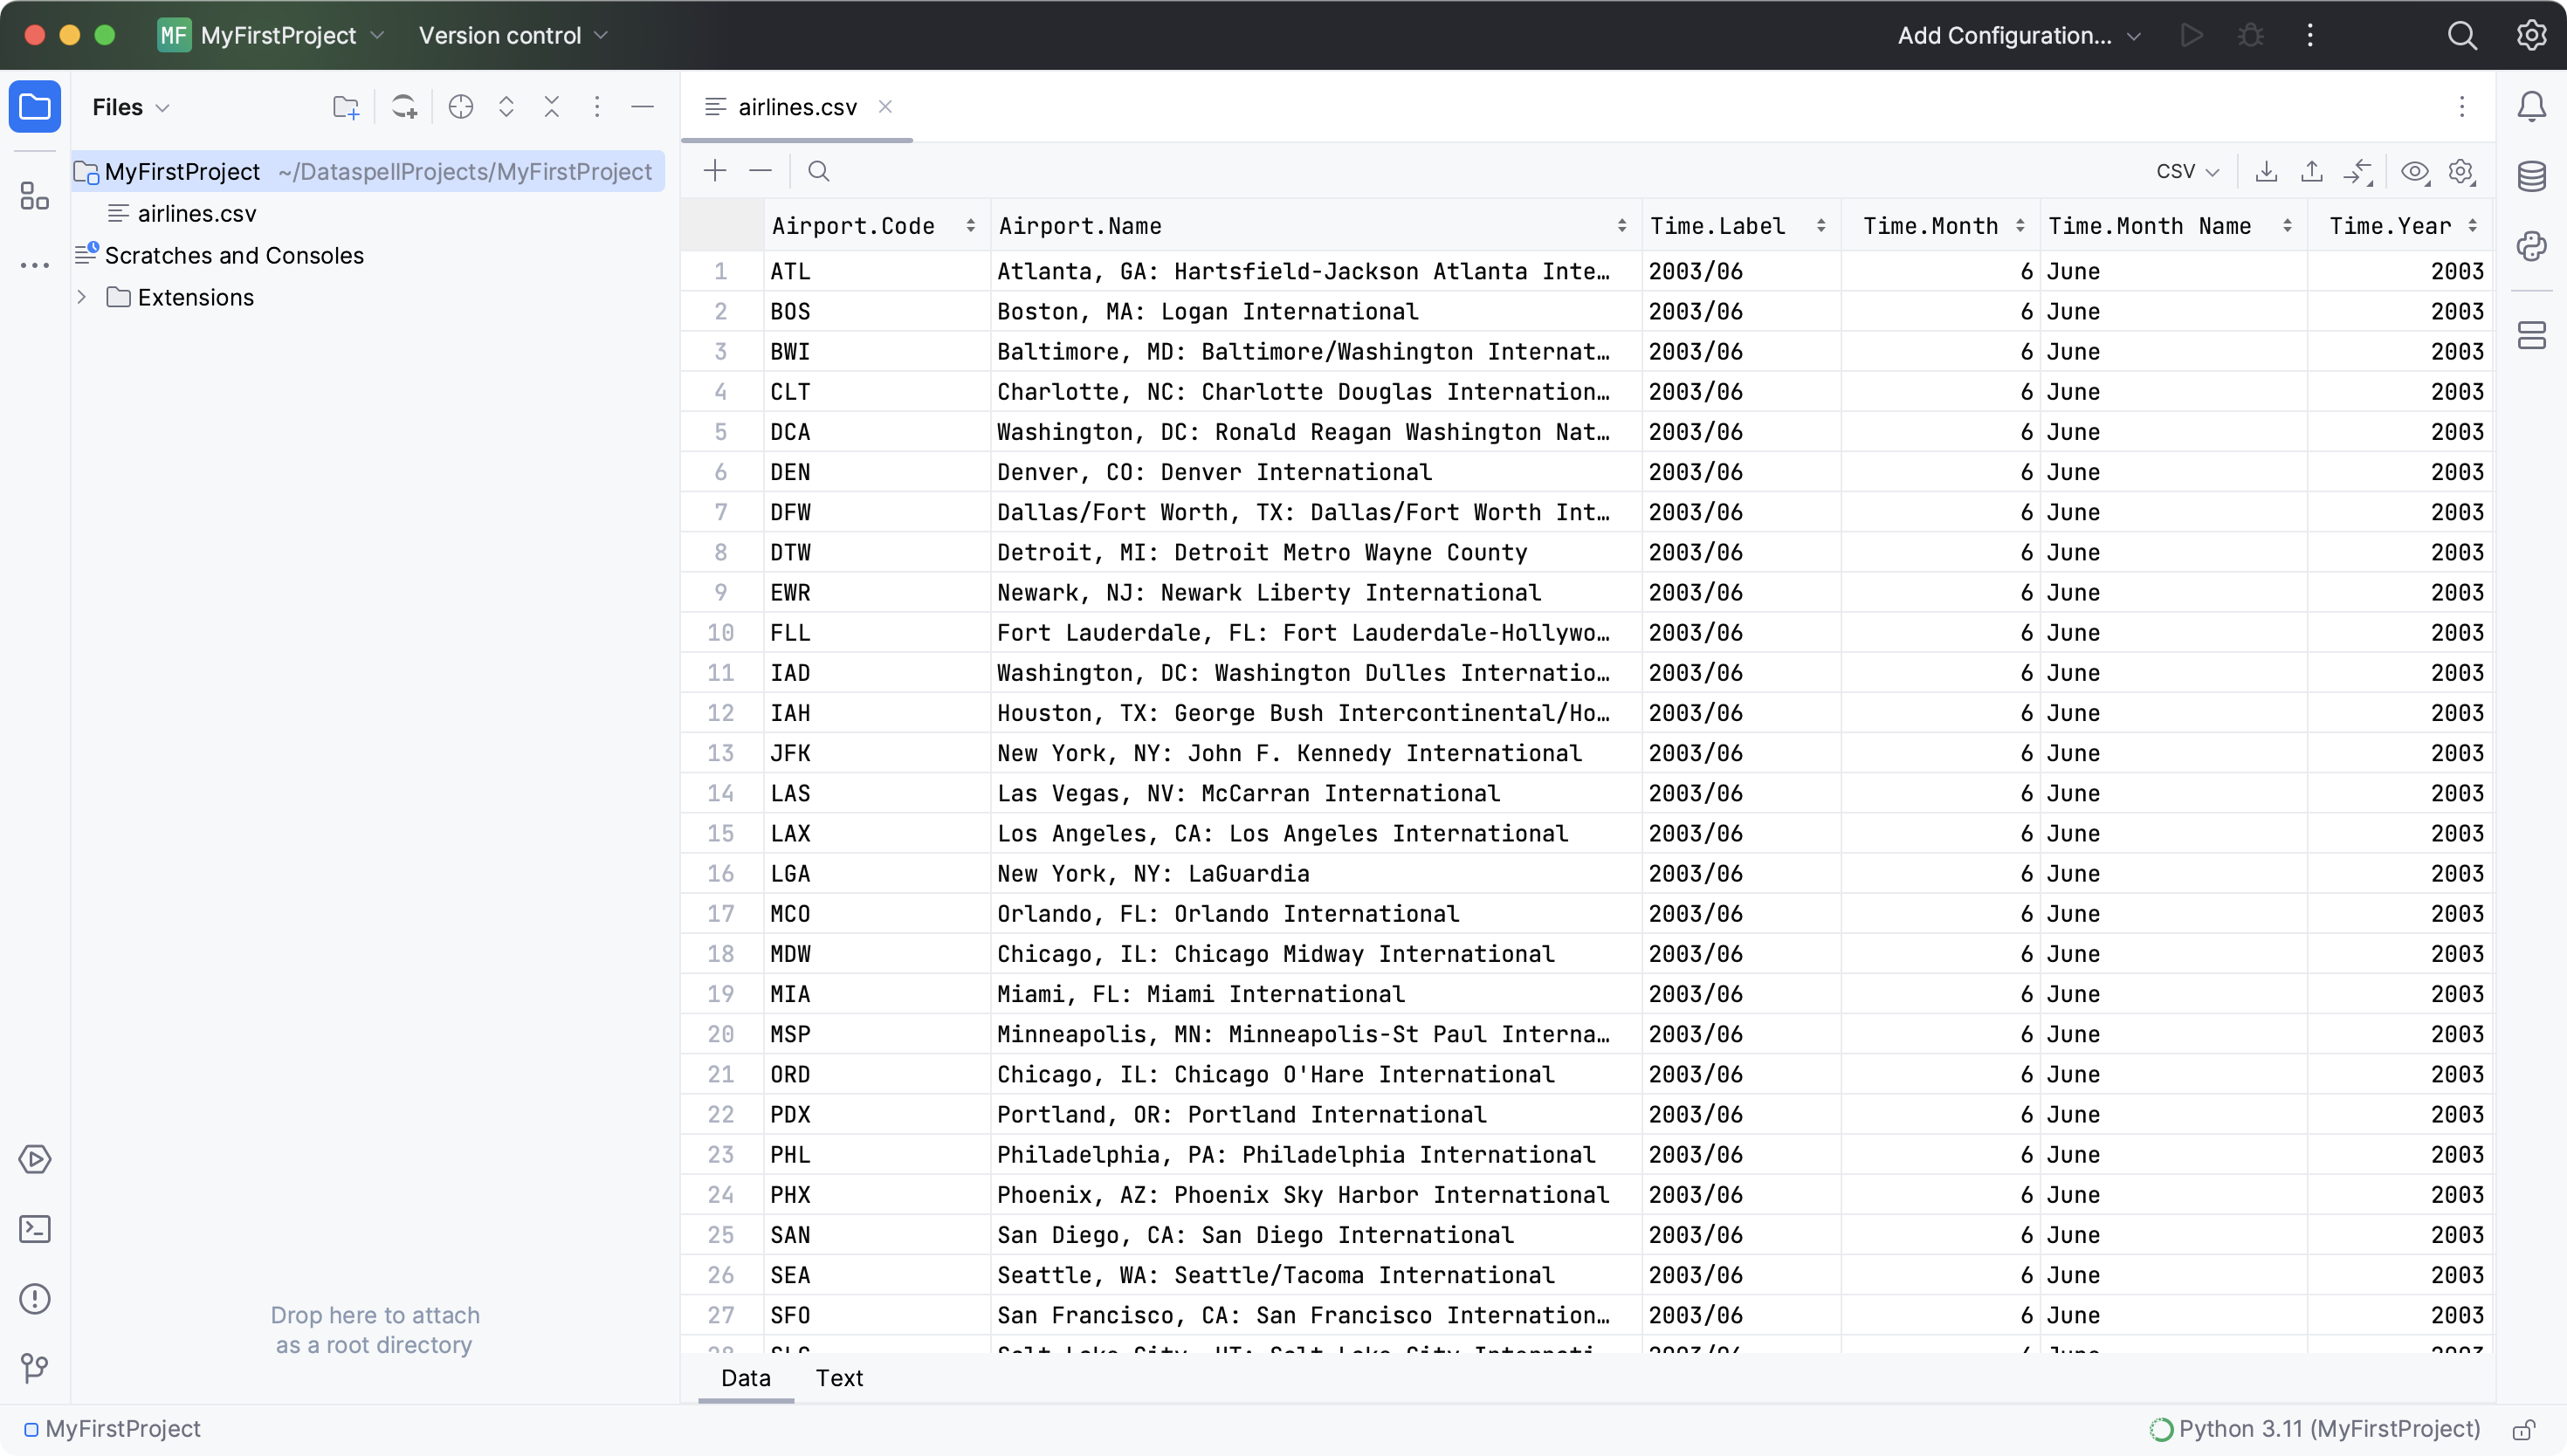Image resolution: width=2567 pixels, height=1456 pixels.
Task: Open the Add Configuration dropdown
Action: [x=2020, y=35]
